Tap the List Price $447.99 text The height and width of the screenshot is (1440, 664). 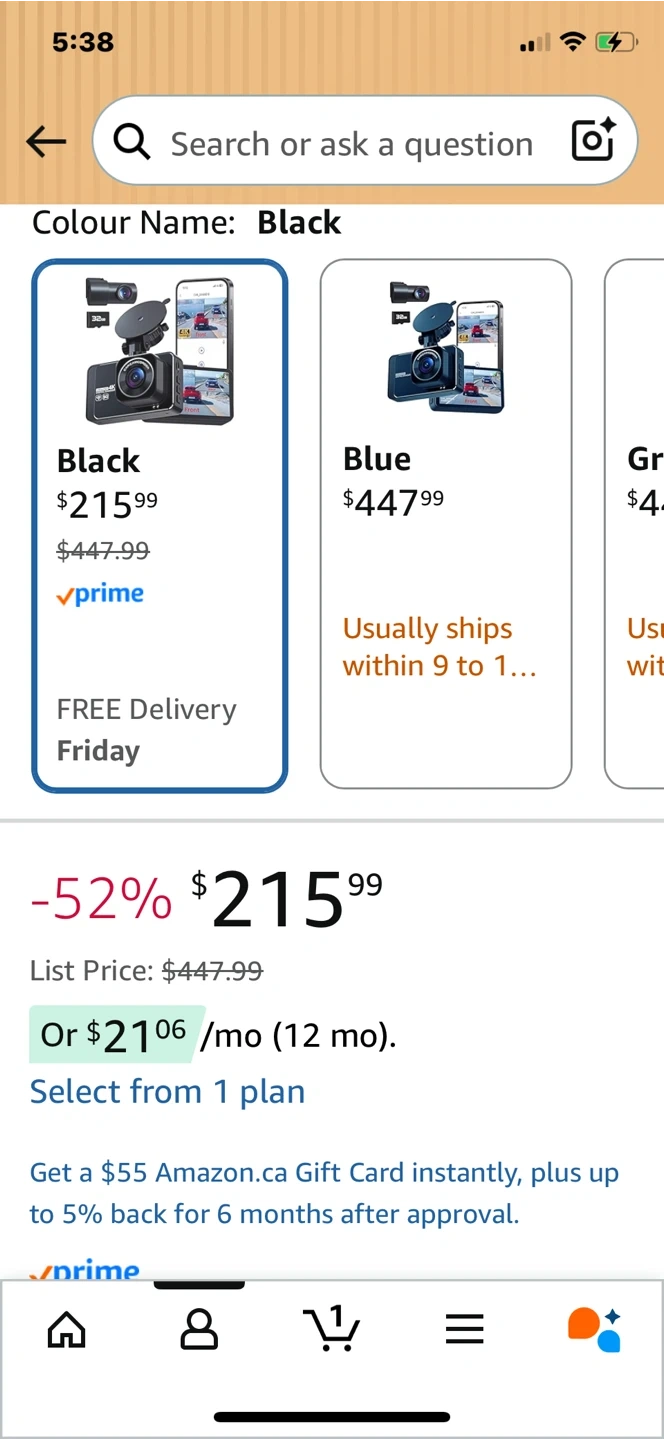pos(146,970)
